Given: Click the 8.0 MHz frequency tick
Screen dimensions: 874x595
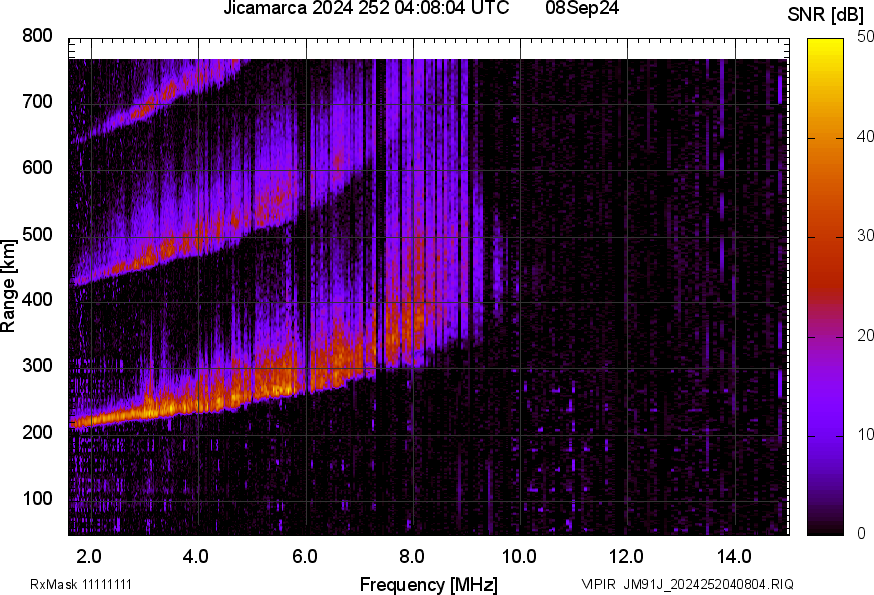Looking at the screenshot, I should (x=410, y=557).
